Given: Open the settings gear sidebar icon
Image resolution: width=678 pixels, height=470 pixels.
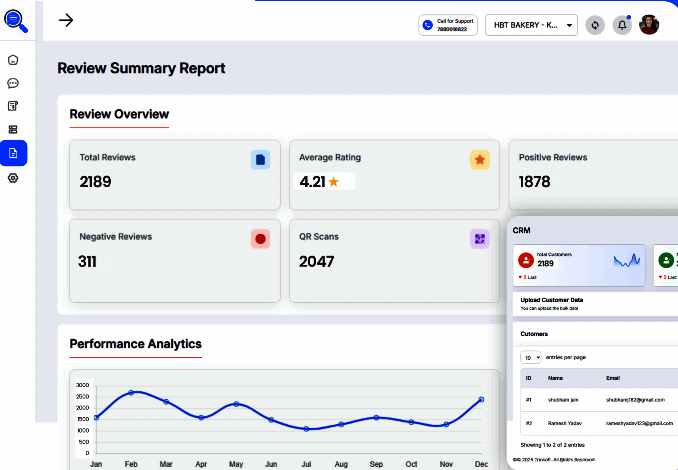Looking at the screenshot, I should tap(13, 177).
